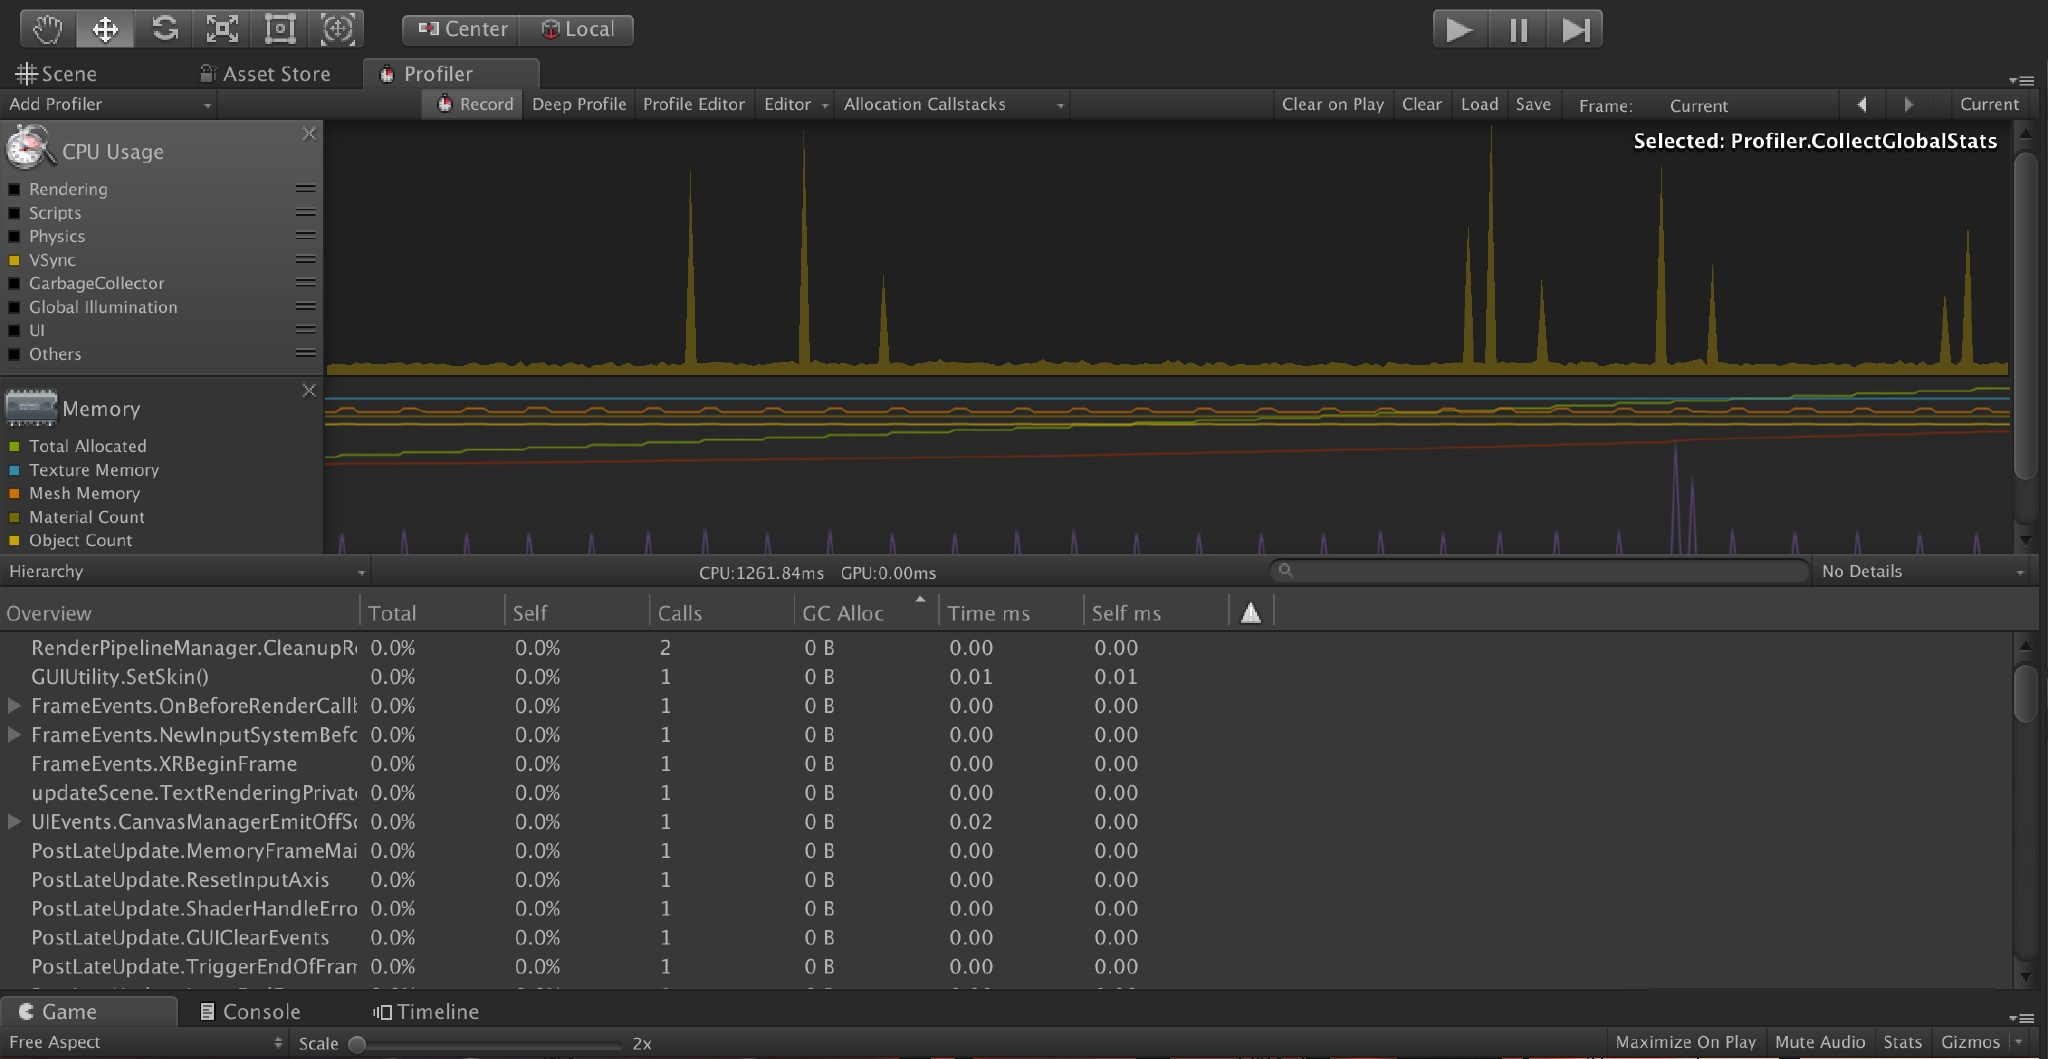Screen dimensions: 2048x1059
Task: Toggle Maximize On Play
Action: (x=1685, y=1043)
